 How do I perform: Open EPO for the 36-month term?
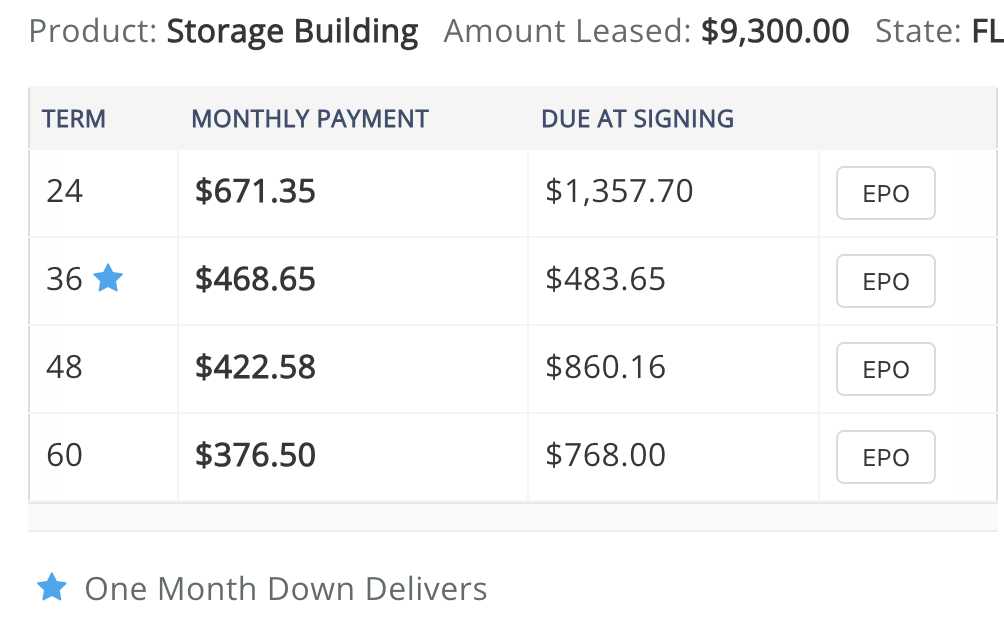[x=886, y=281]
